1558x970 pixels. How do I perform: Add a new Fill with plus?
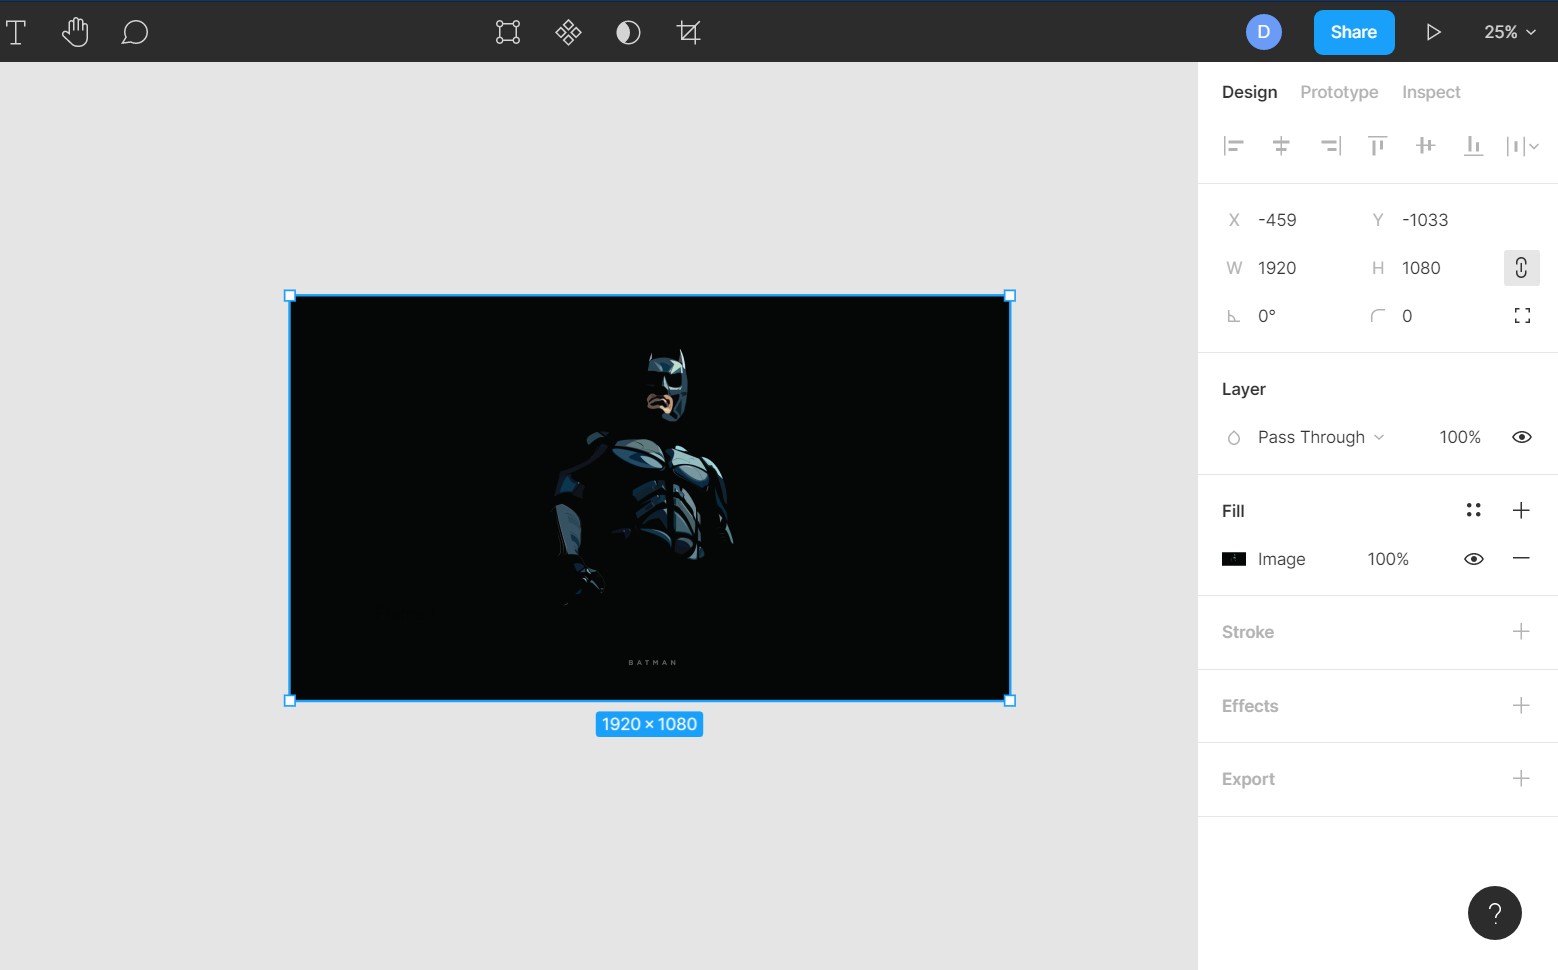(1521, 510)
